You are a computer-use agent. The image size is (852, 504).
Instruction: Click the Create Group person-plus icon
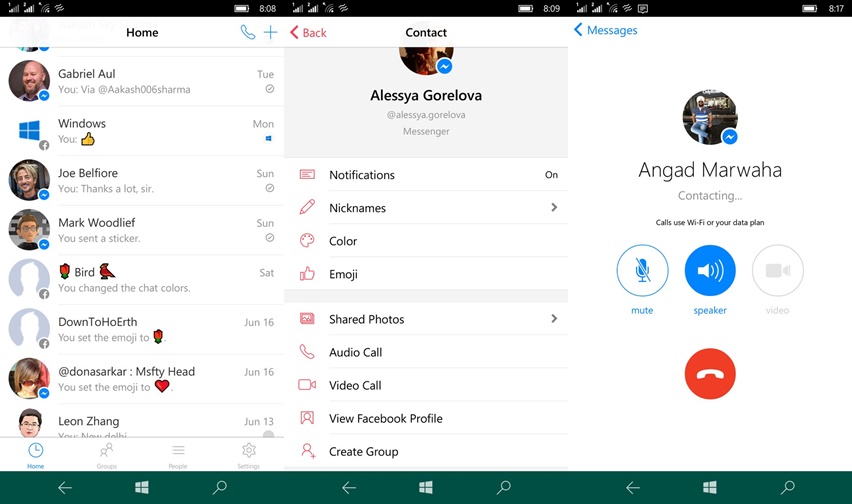(308, 451)
